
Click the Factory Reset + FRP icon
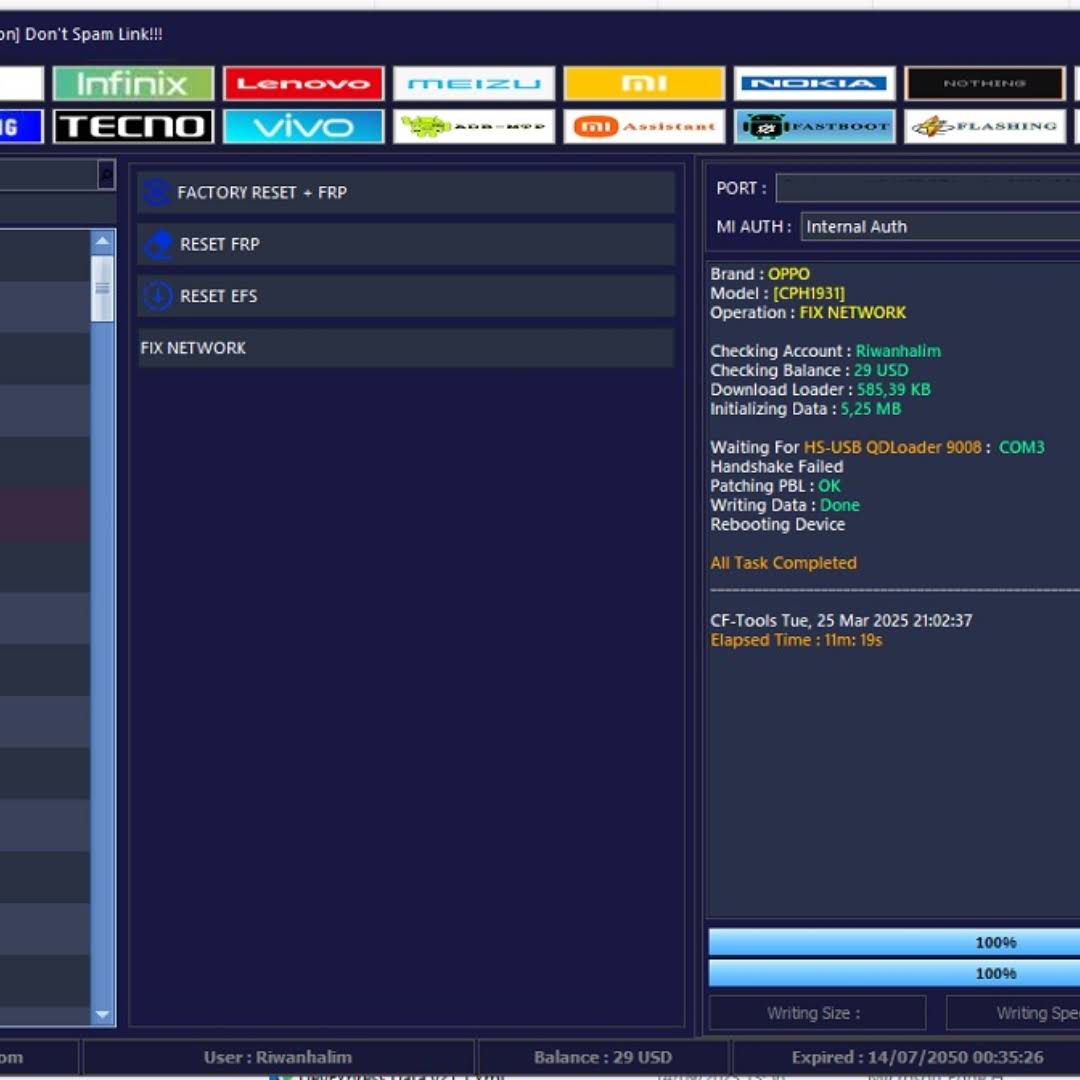pyautogui.click(x=157, y=193)
